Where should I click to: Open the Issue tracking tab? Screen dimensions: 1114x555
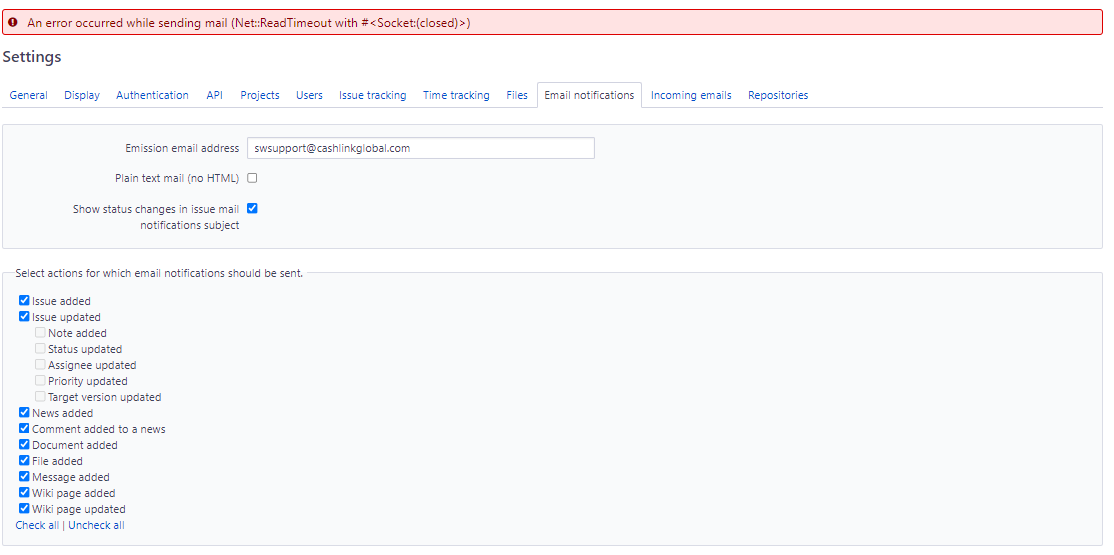pos(372,95)
